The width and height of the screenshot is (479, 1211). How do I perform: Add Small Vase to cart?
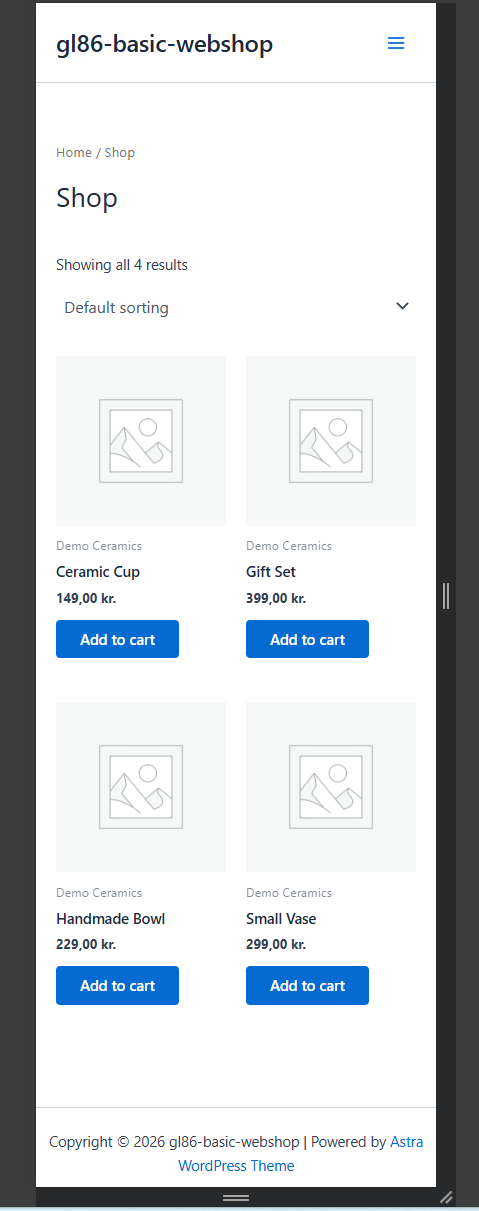307,985
